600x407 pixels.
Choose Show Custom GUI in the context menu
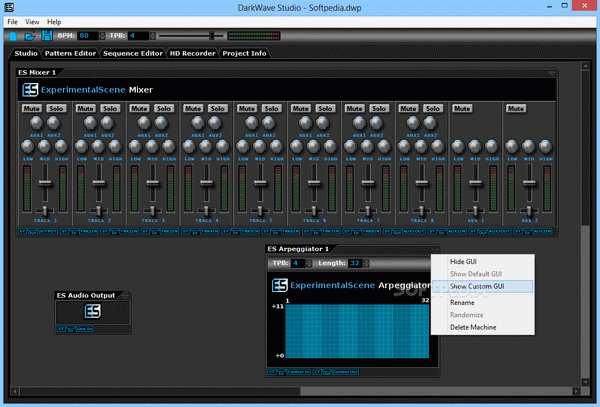[483, 287]
